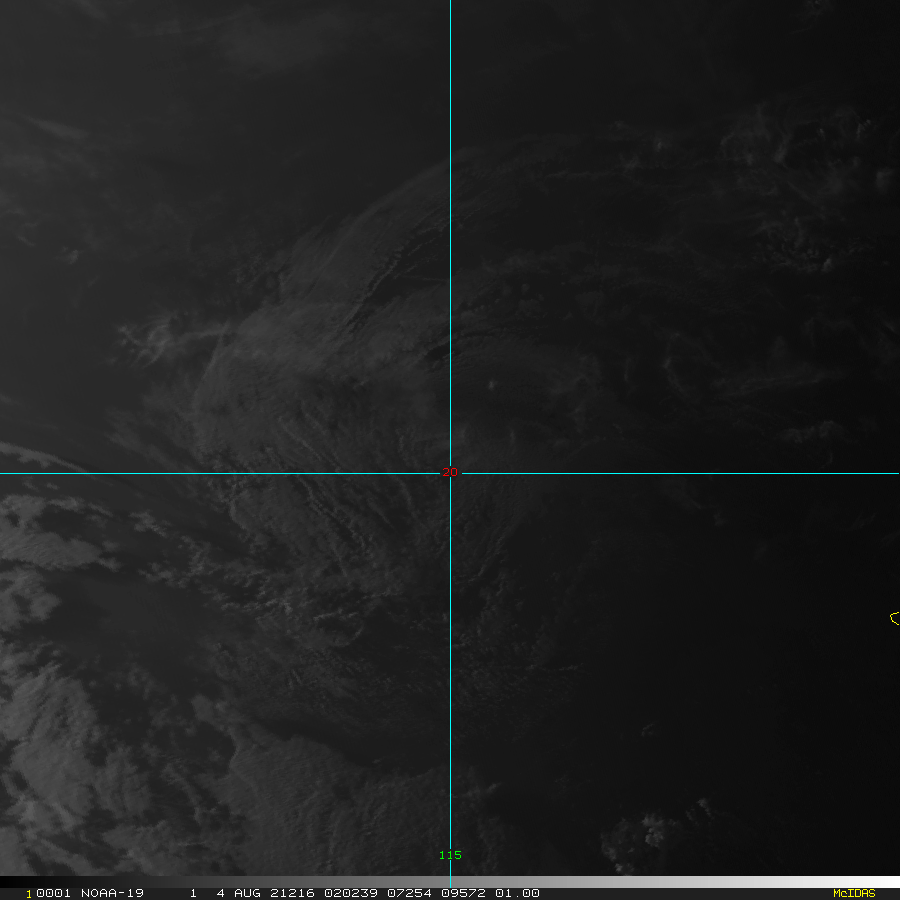
Task: Click the McIDAS label in status bar
Action: (854, 893)
